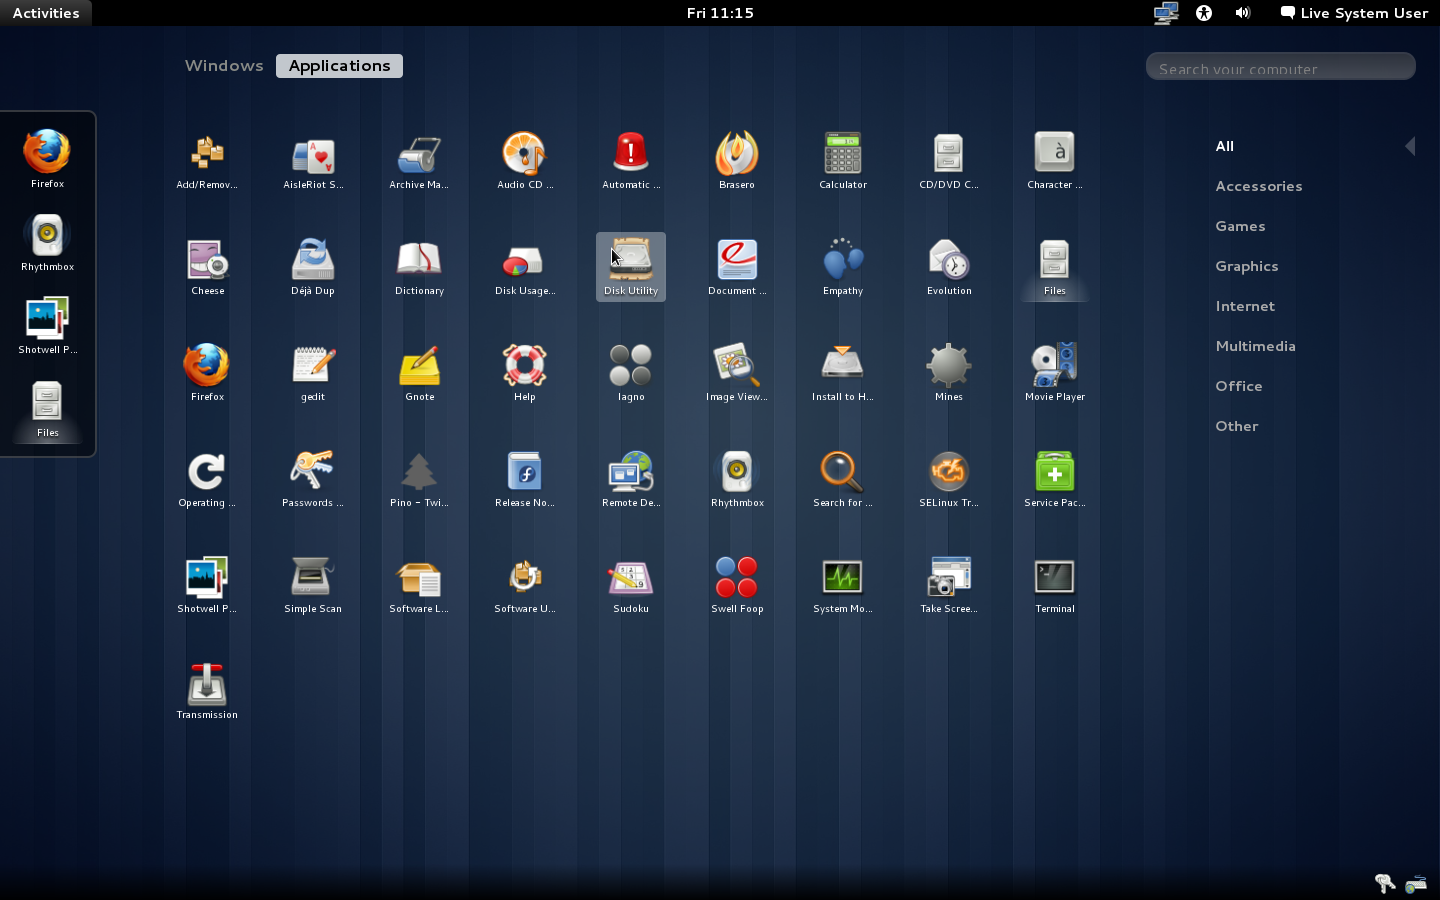Image resolution: width=1440 pixels, height=900 pixels.
Task: Launch Install to Hard Drive
Action: click(843, 374)
